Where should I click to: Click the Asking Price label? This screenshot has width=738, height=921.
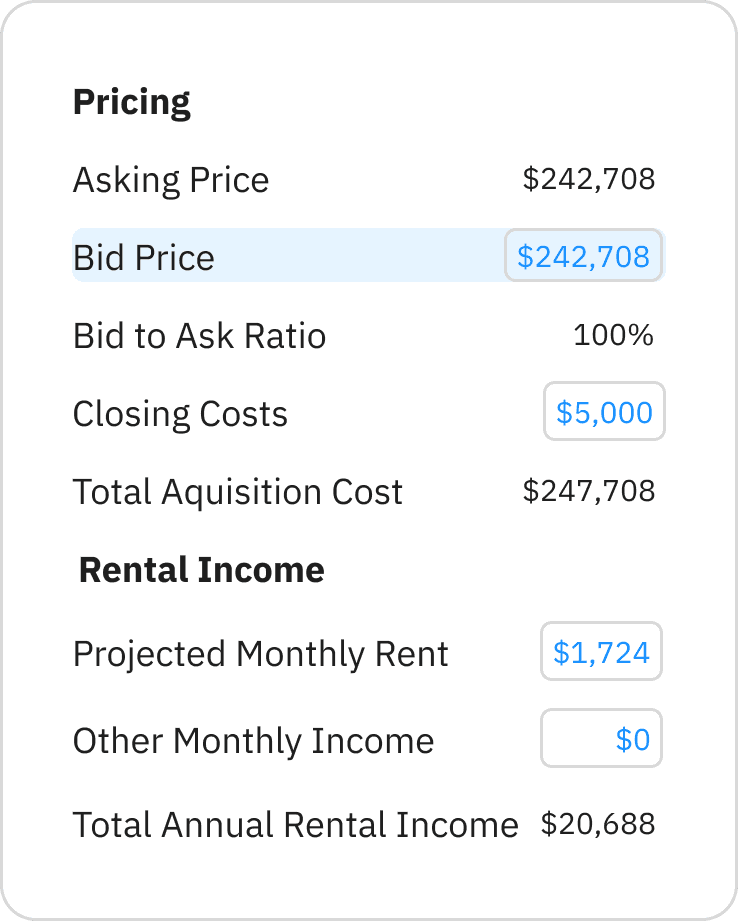(x=171, y=180)
